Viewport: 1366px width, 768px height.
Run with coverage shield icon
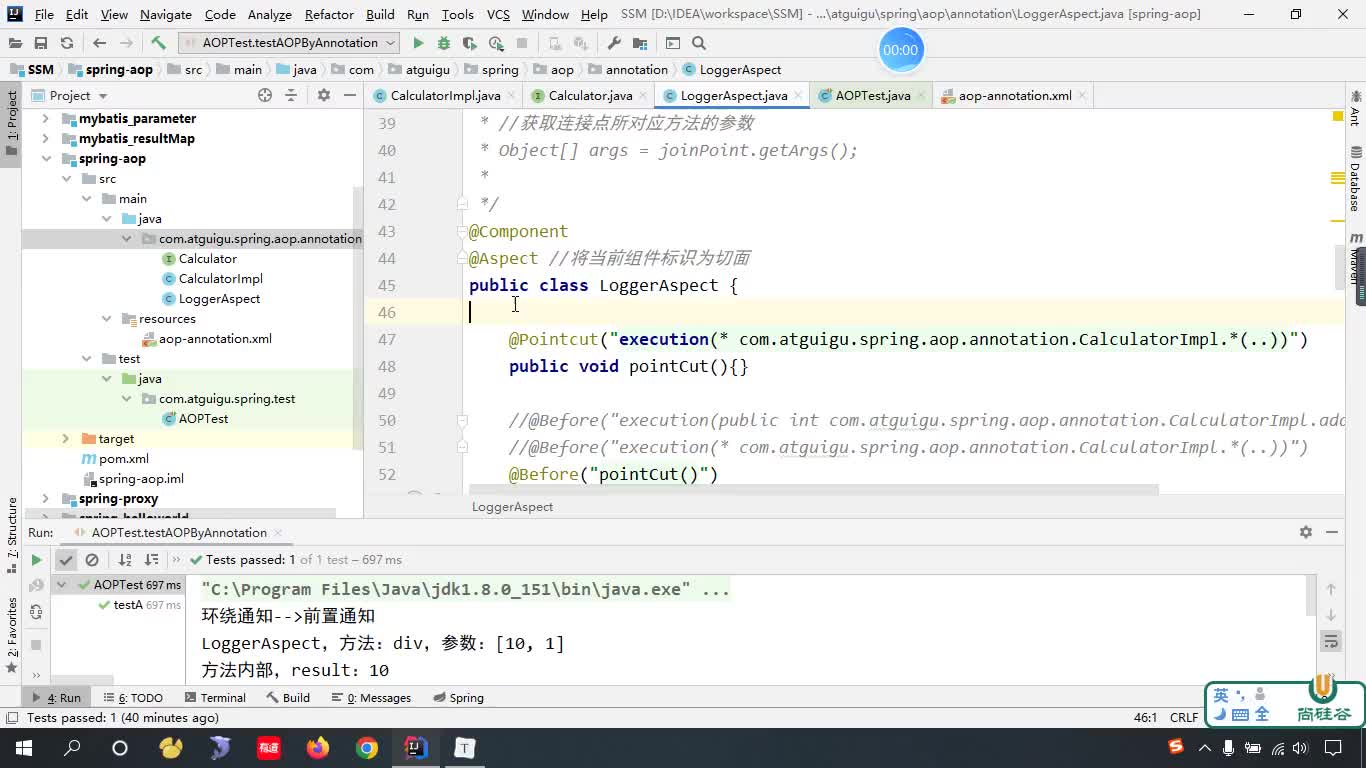470,43
